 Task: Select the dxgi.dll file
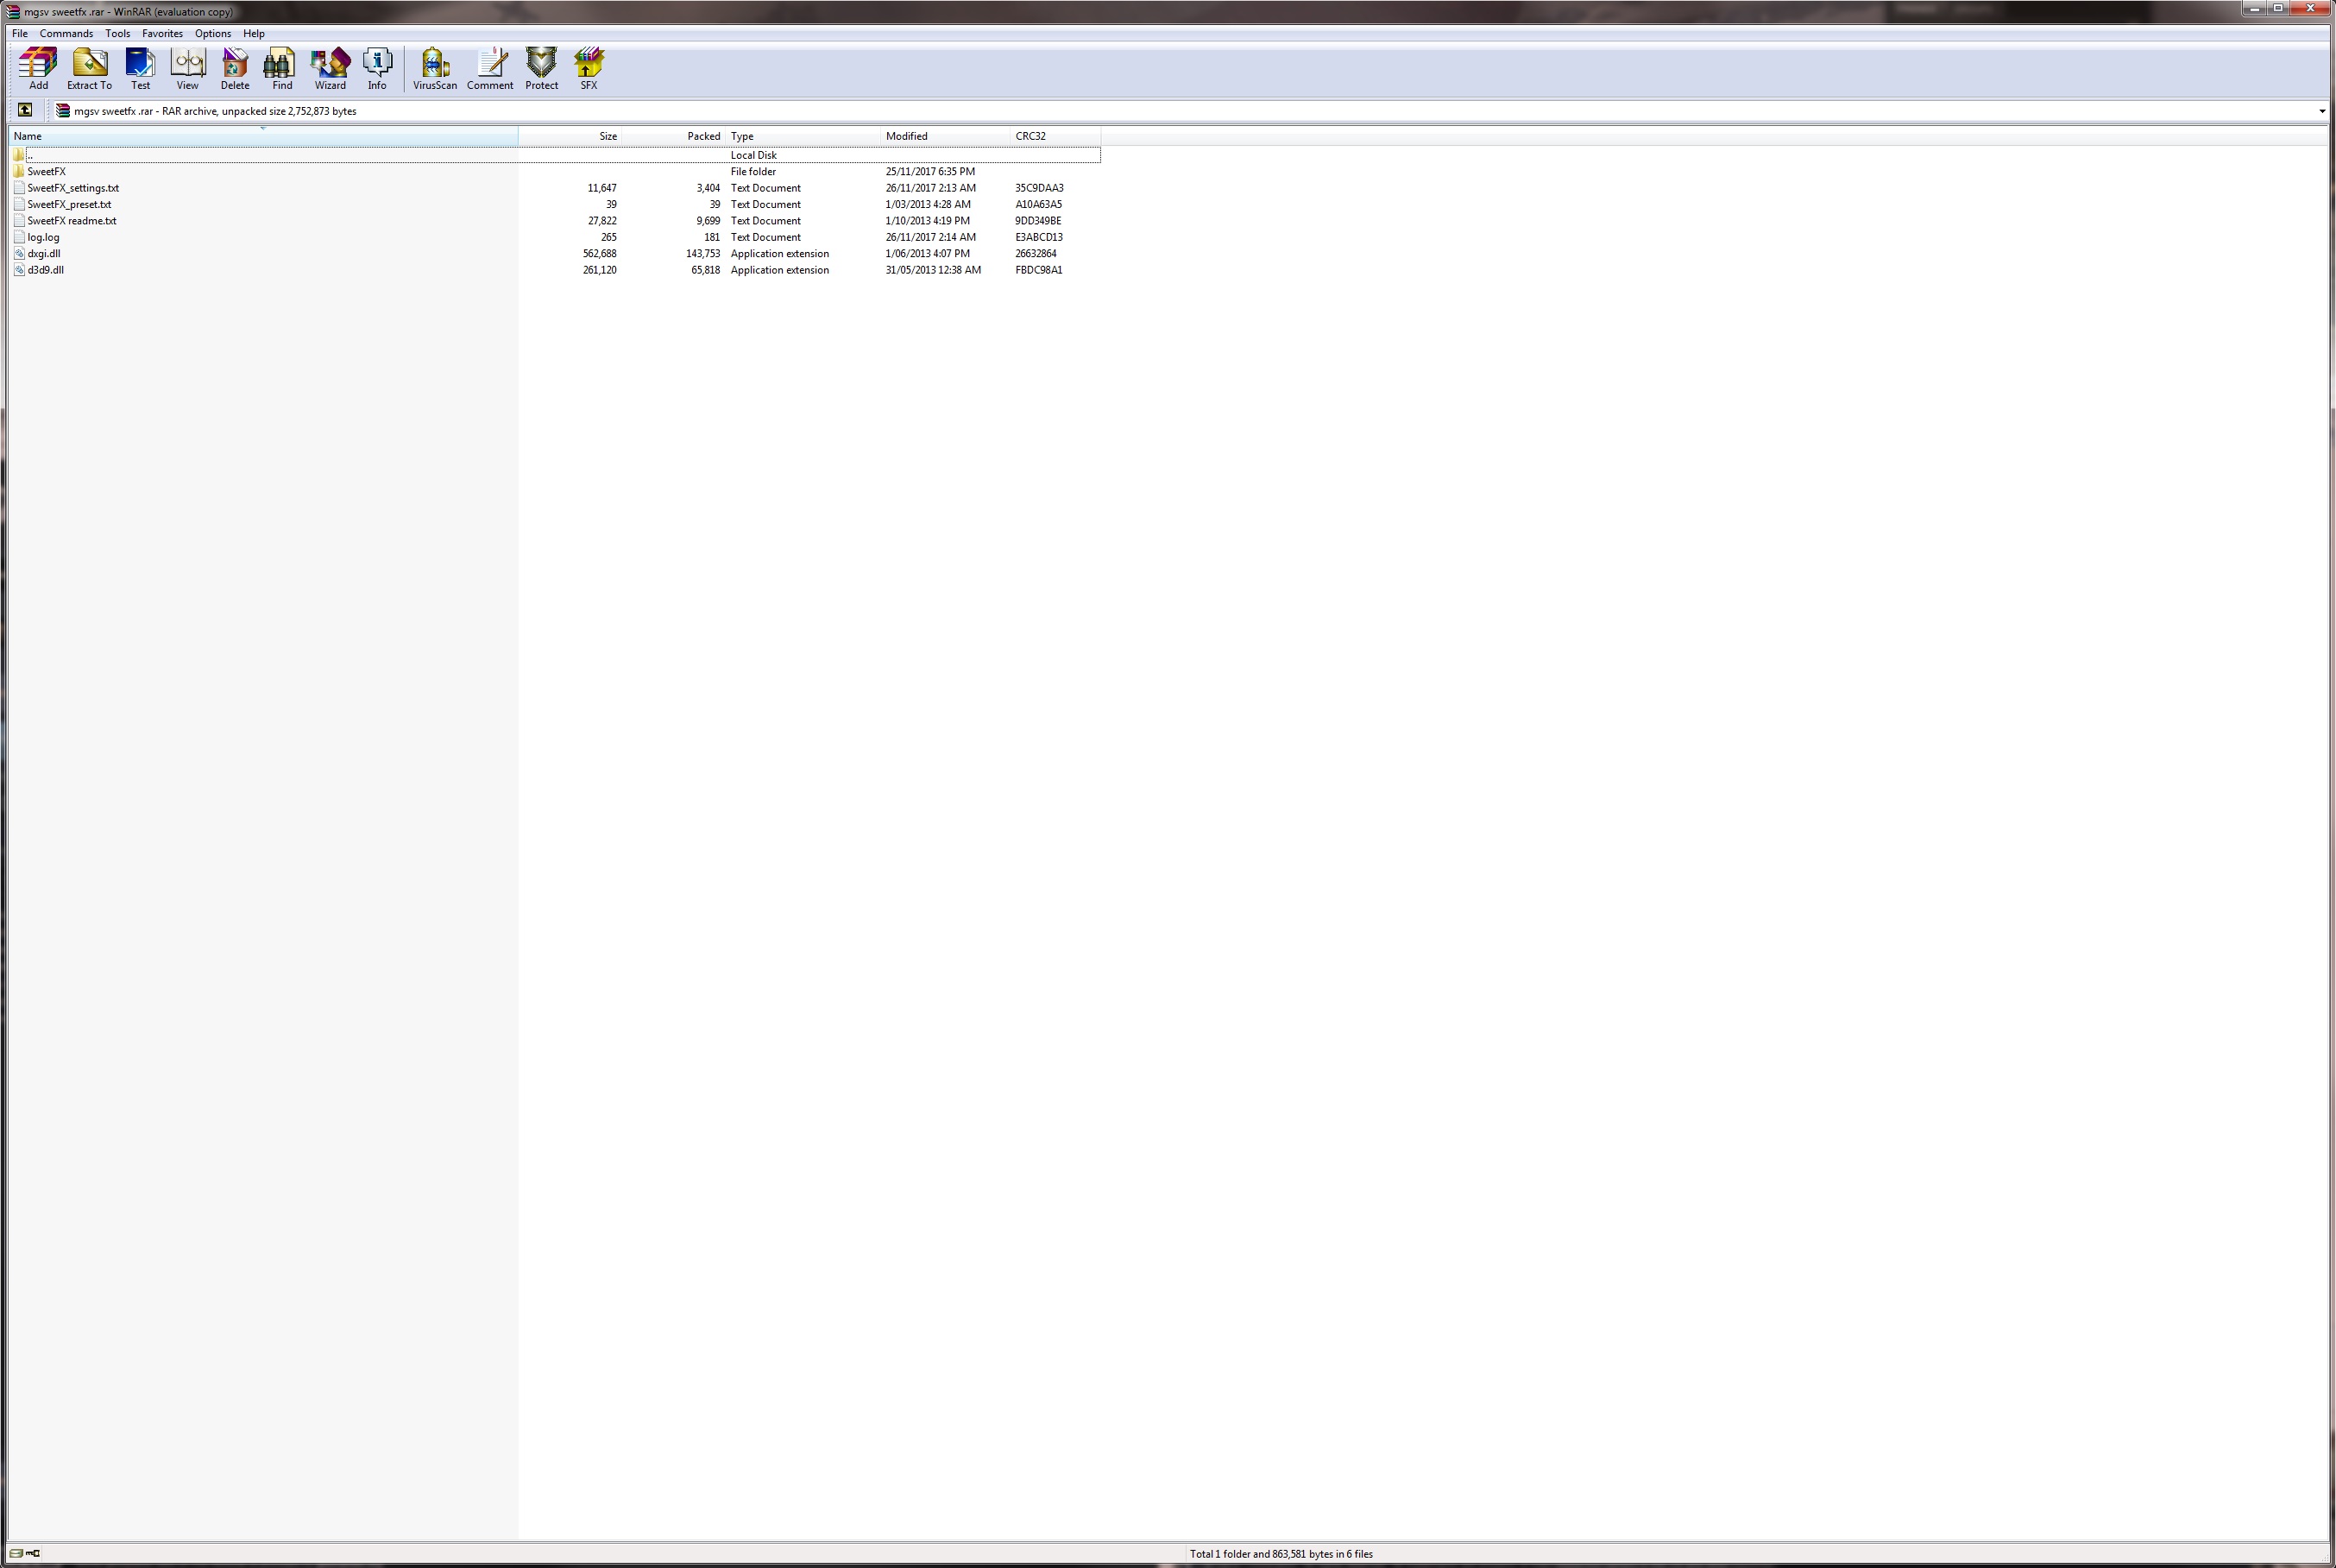44,254
